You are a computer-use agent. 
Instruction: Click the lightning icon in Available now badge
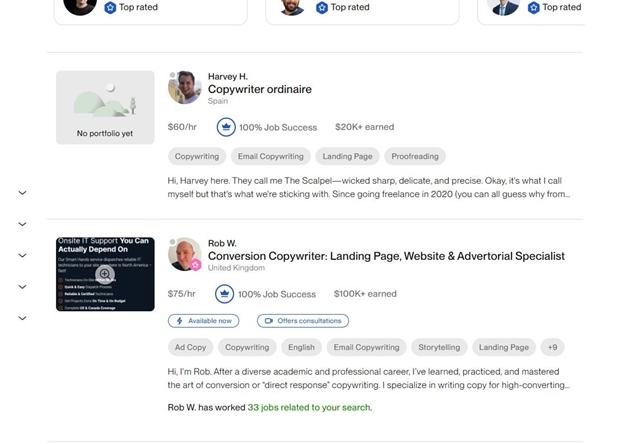(x=179, y=321)
